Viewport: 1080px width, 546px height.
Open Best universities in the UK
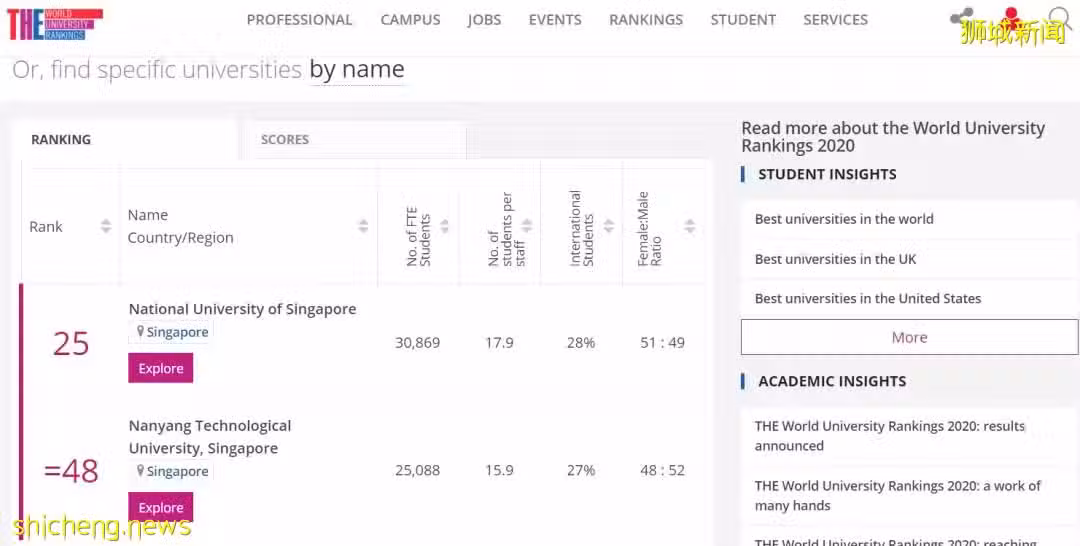835,259
